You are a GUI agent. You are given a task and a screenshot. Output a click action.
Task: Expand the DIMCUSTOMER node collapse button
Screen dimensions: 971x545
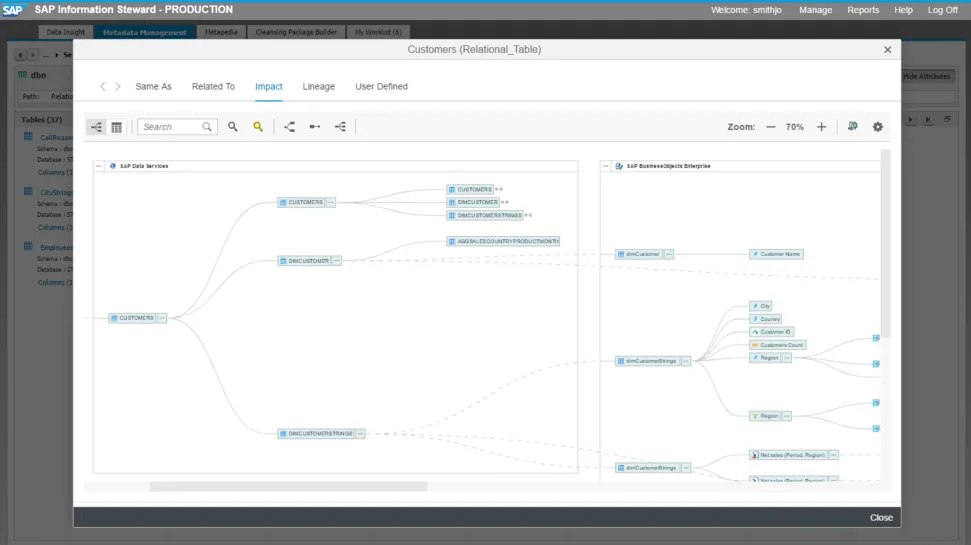tap(337, 261)
